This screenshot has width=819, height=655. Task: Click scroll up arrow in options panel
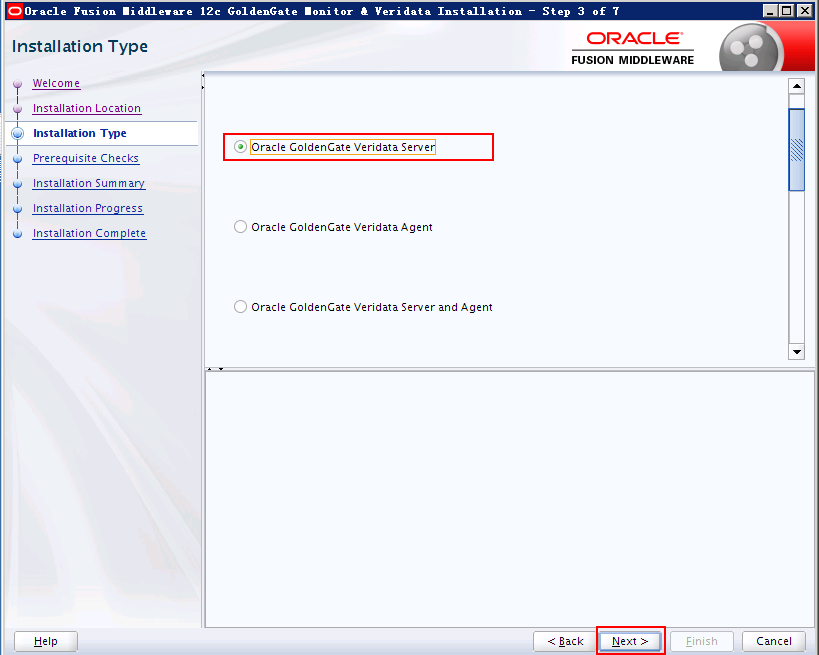(x=797, y=86)
